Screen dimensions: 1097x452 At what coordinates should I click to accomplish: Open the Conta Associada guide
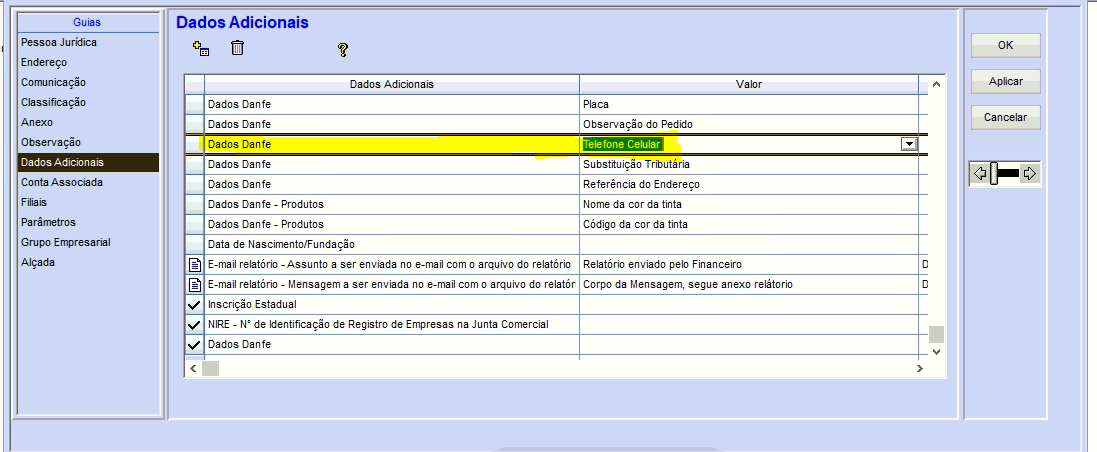tap(62, 182)
